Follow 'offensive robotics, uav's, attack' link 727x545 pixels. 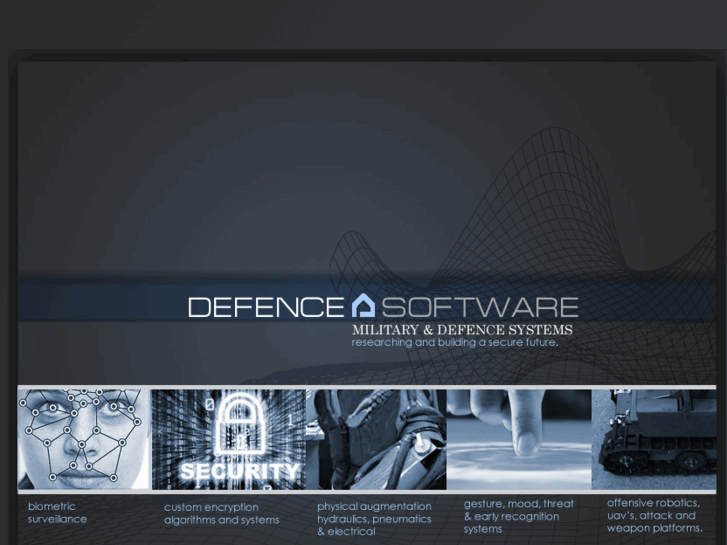(655, 515)
